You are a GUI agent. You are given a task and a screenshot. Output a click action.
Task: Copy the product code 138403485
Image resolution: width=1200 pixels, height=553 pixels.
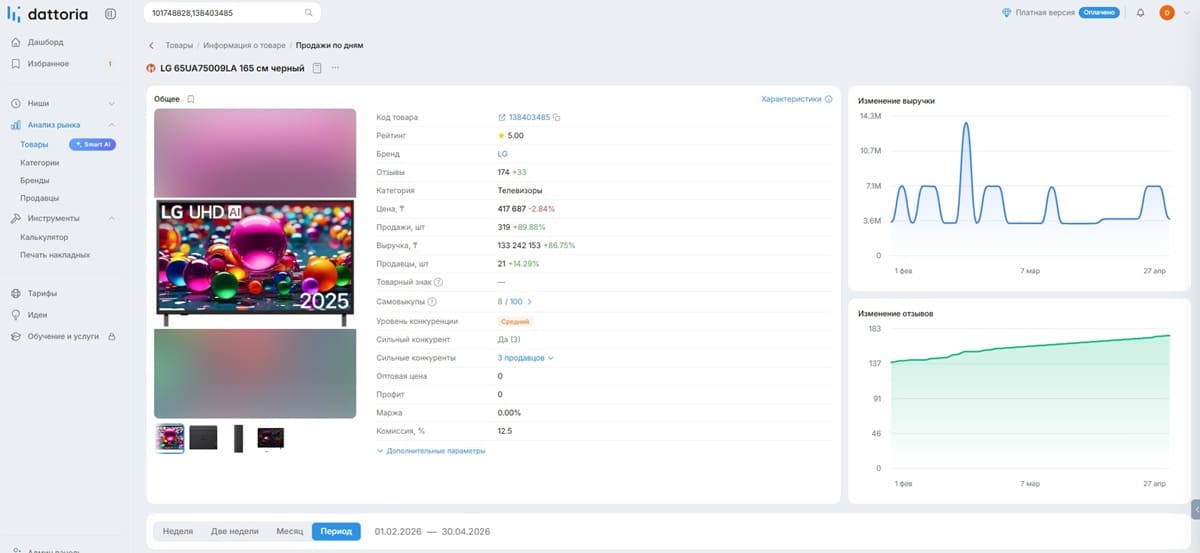(x=557, y=118)
